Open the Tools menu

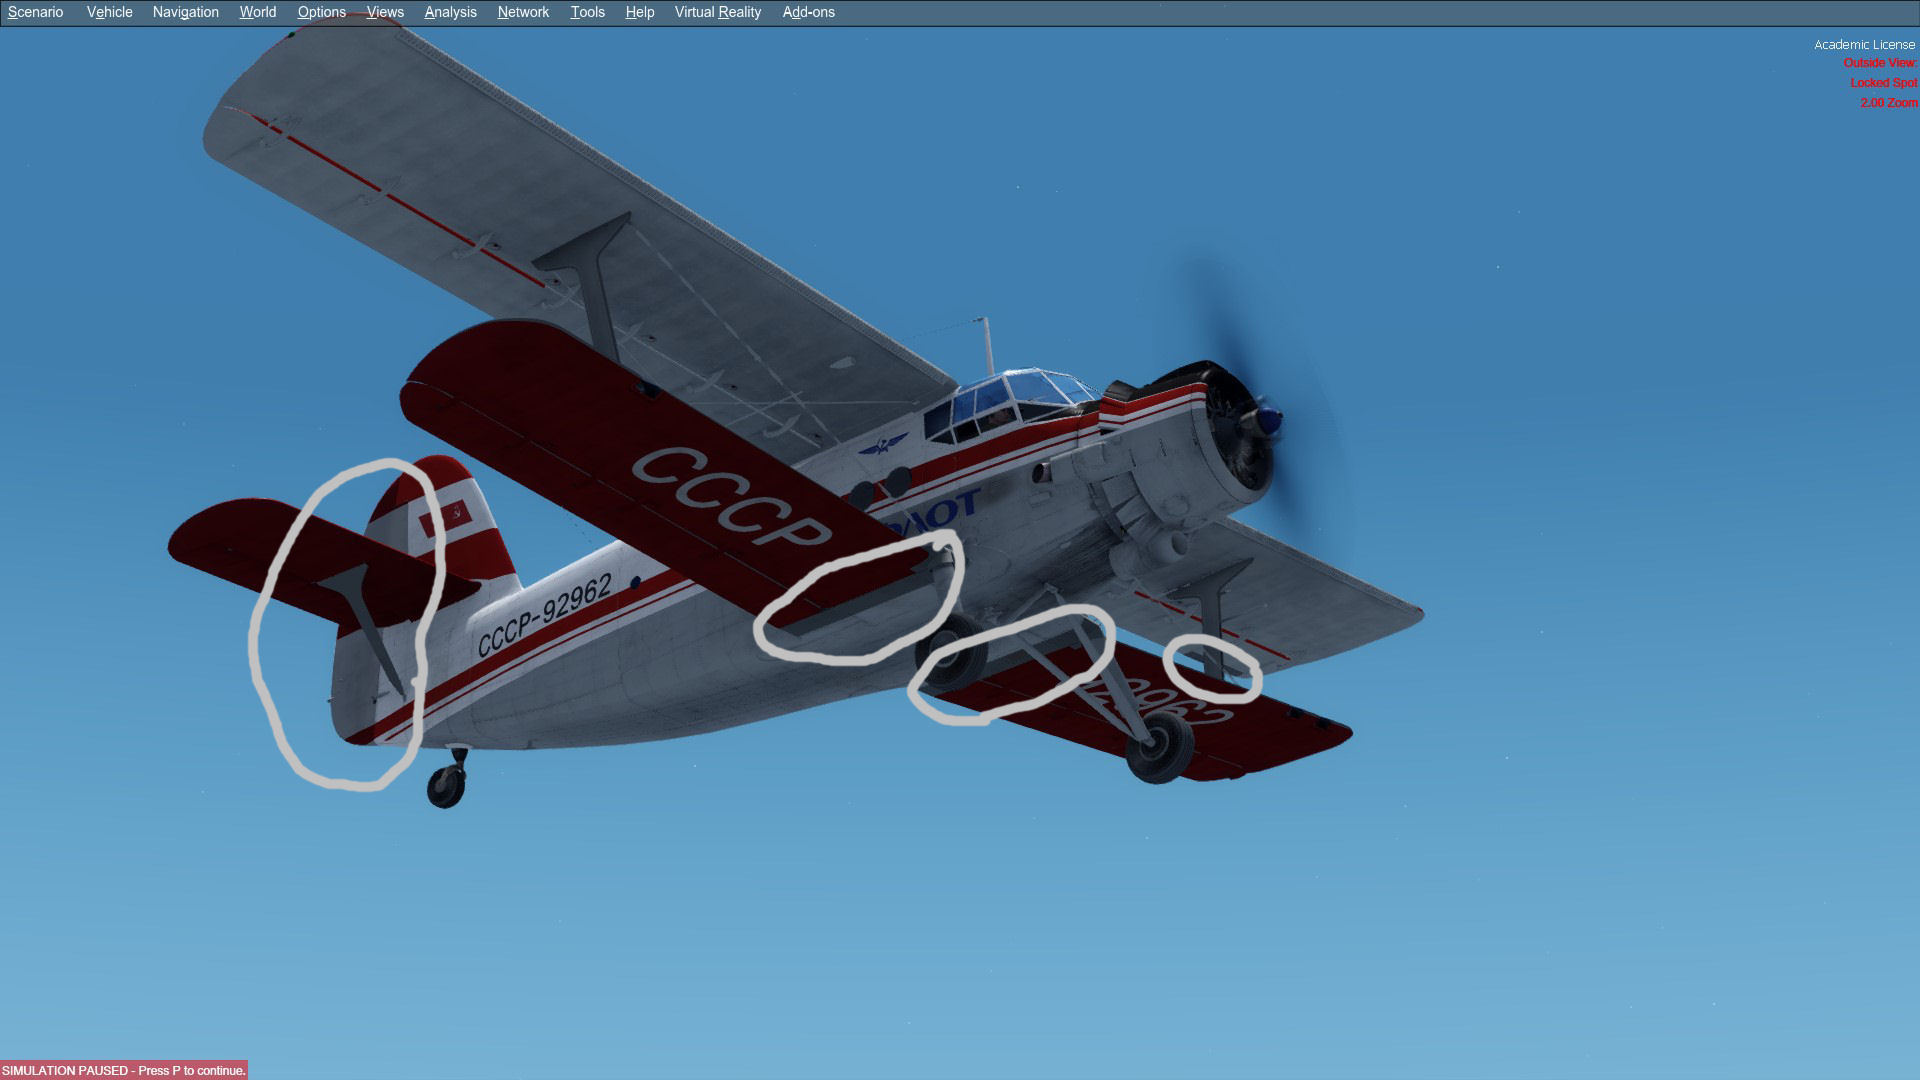click(x=587, y=12)
